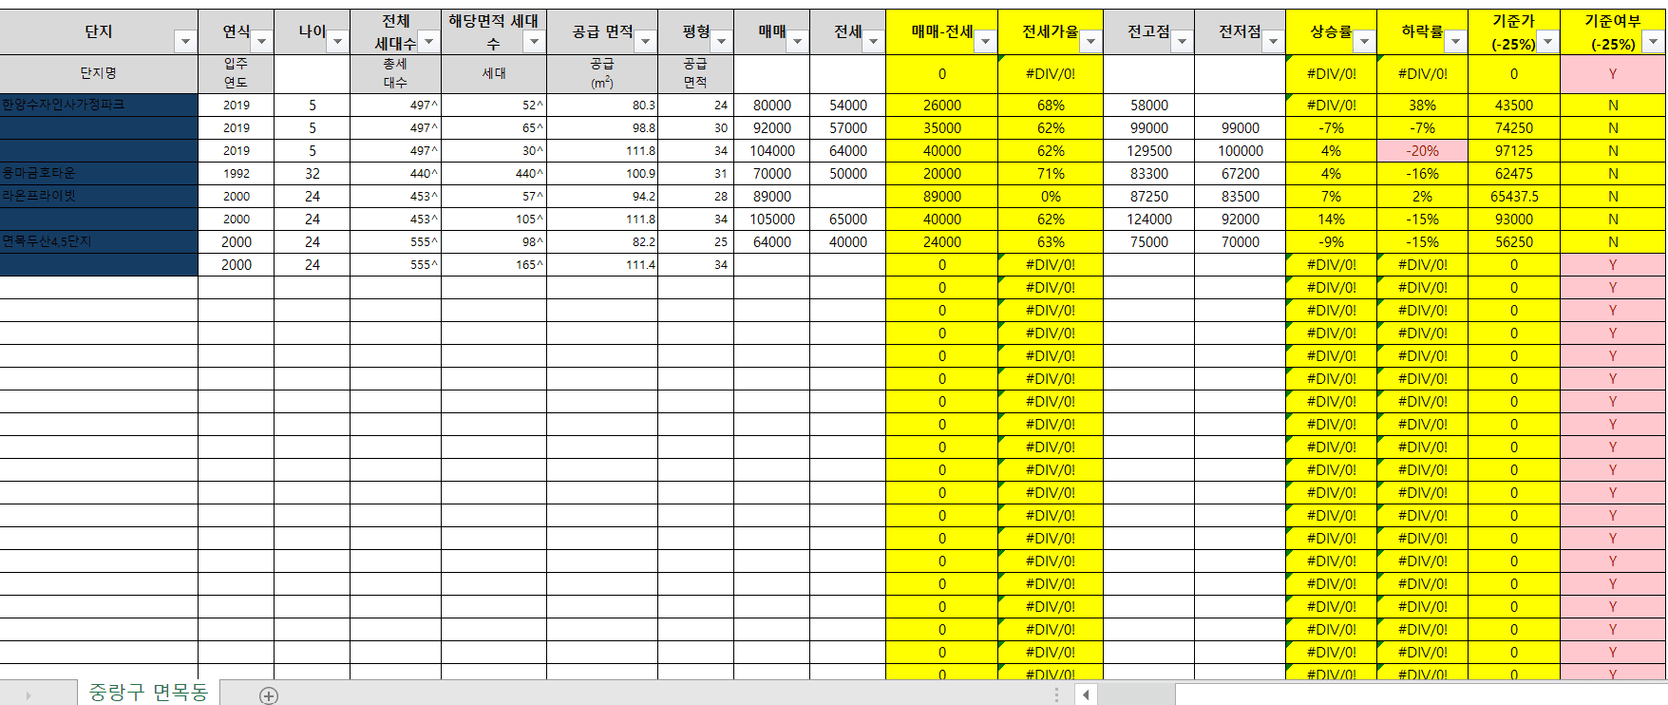Image resolution: width=1668 pixels, height=705 pixels.
Task: Open the 해당면적 세대수 filter dropdown
Action: point(534,41)
